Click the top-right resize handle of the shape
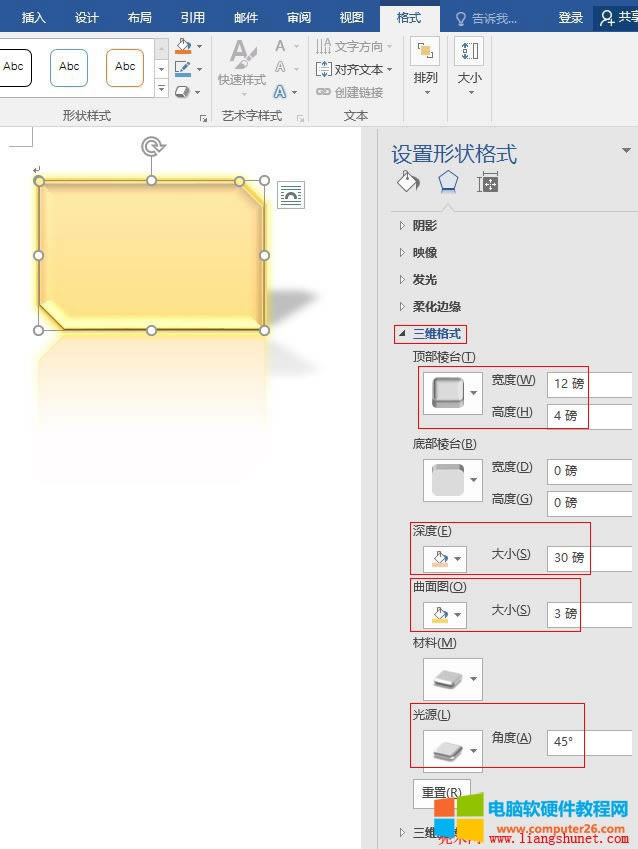Image resolution: width=638 pixels, height=849 pixels. (x=264, y=180)
